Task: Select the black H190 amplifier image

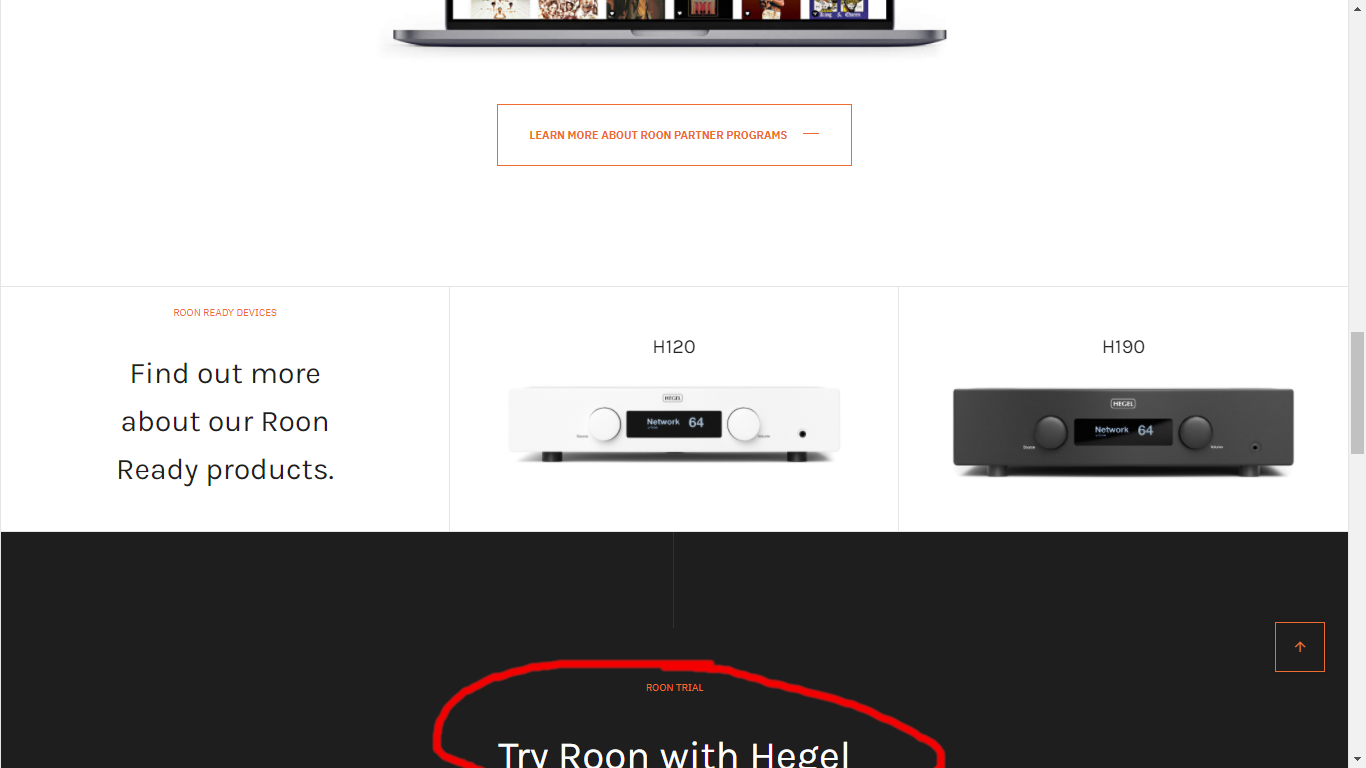Action: (1123, 432)
